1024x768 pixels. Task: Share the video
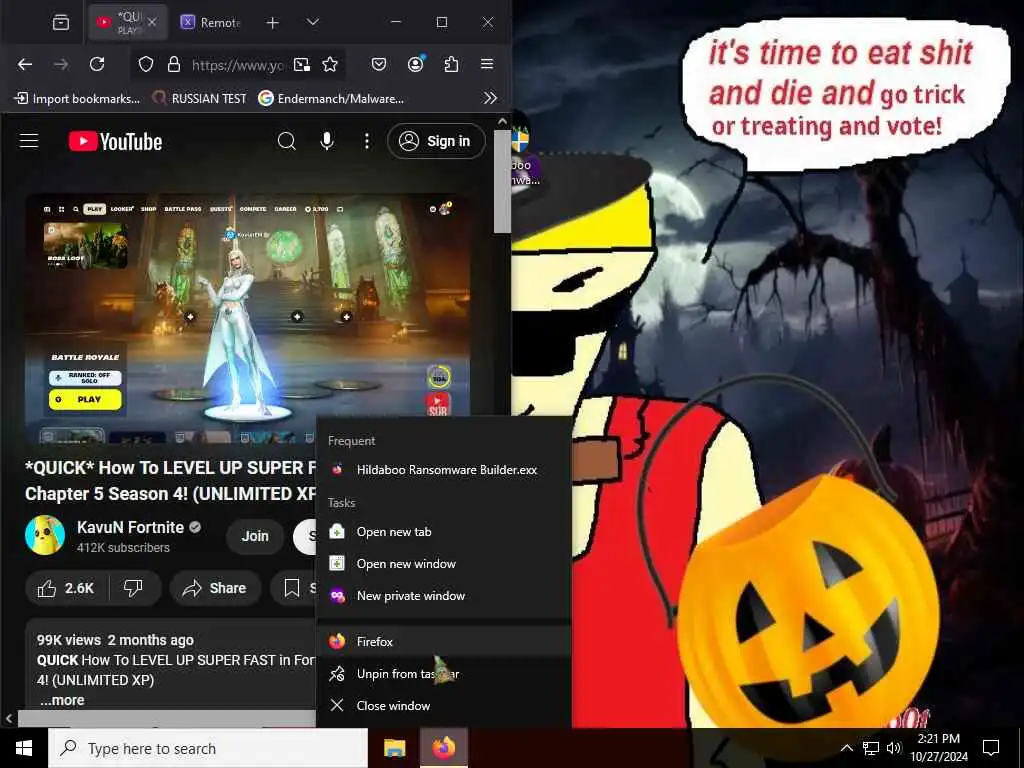click(x=216, y=588)
